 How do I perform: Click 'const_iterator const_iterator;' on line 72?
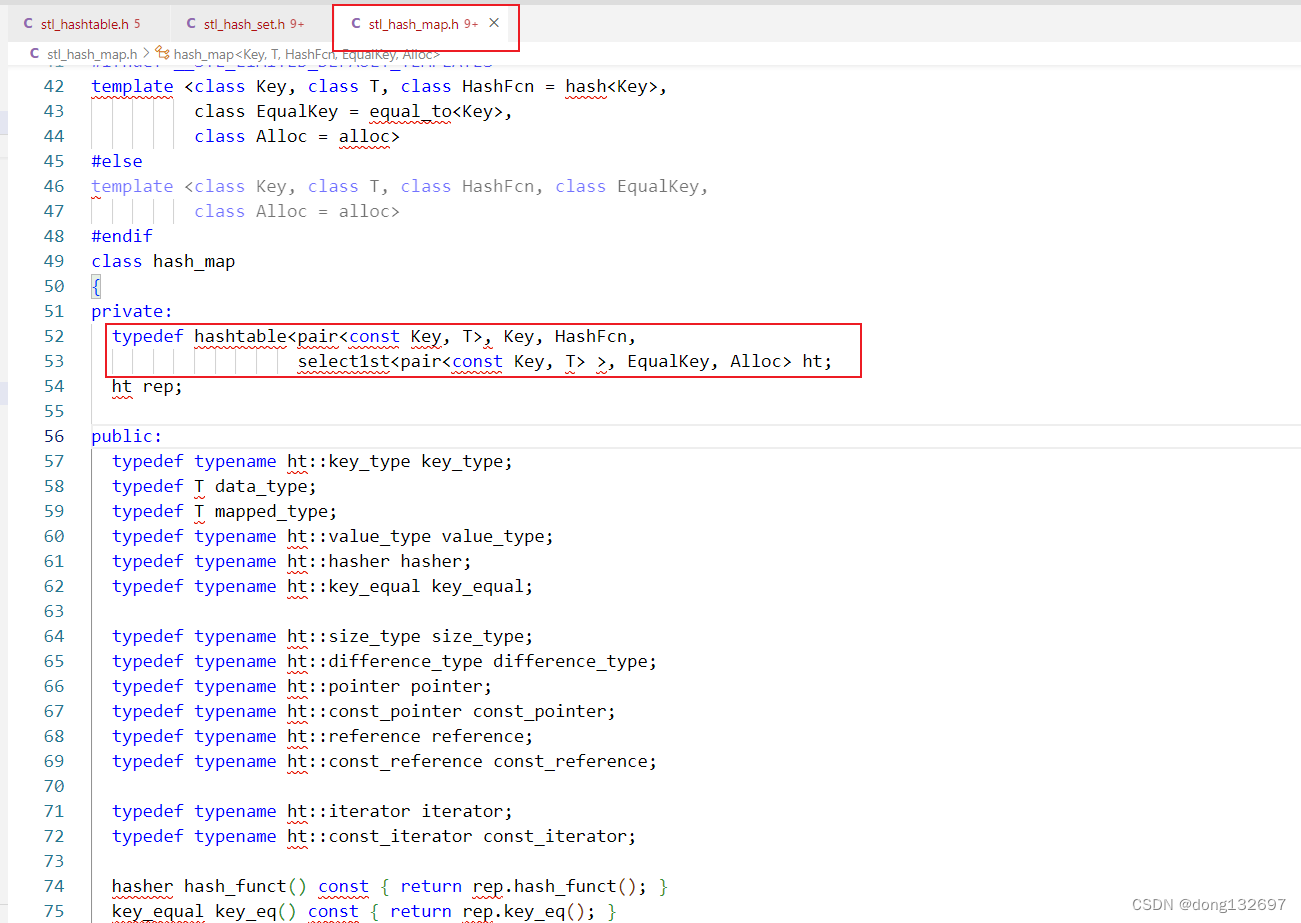pyautogui.click(x=483, y=836)
